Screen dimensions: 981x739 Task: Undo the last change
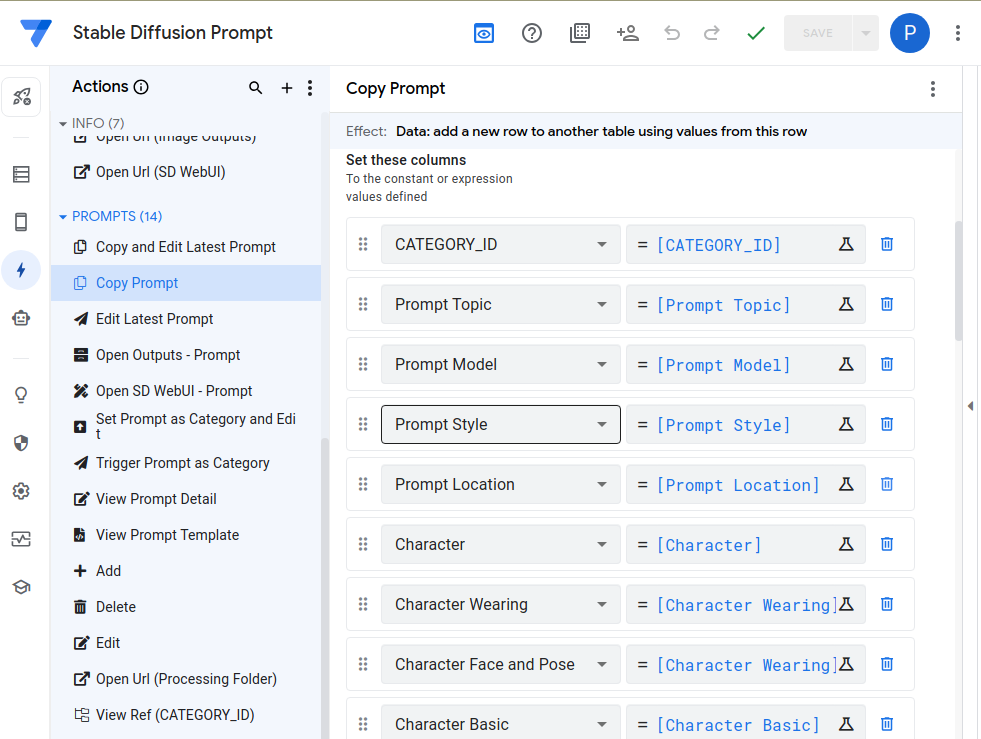(x=672, y=33)
